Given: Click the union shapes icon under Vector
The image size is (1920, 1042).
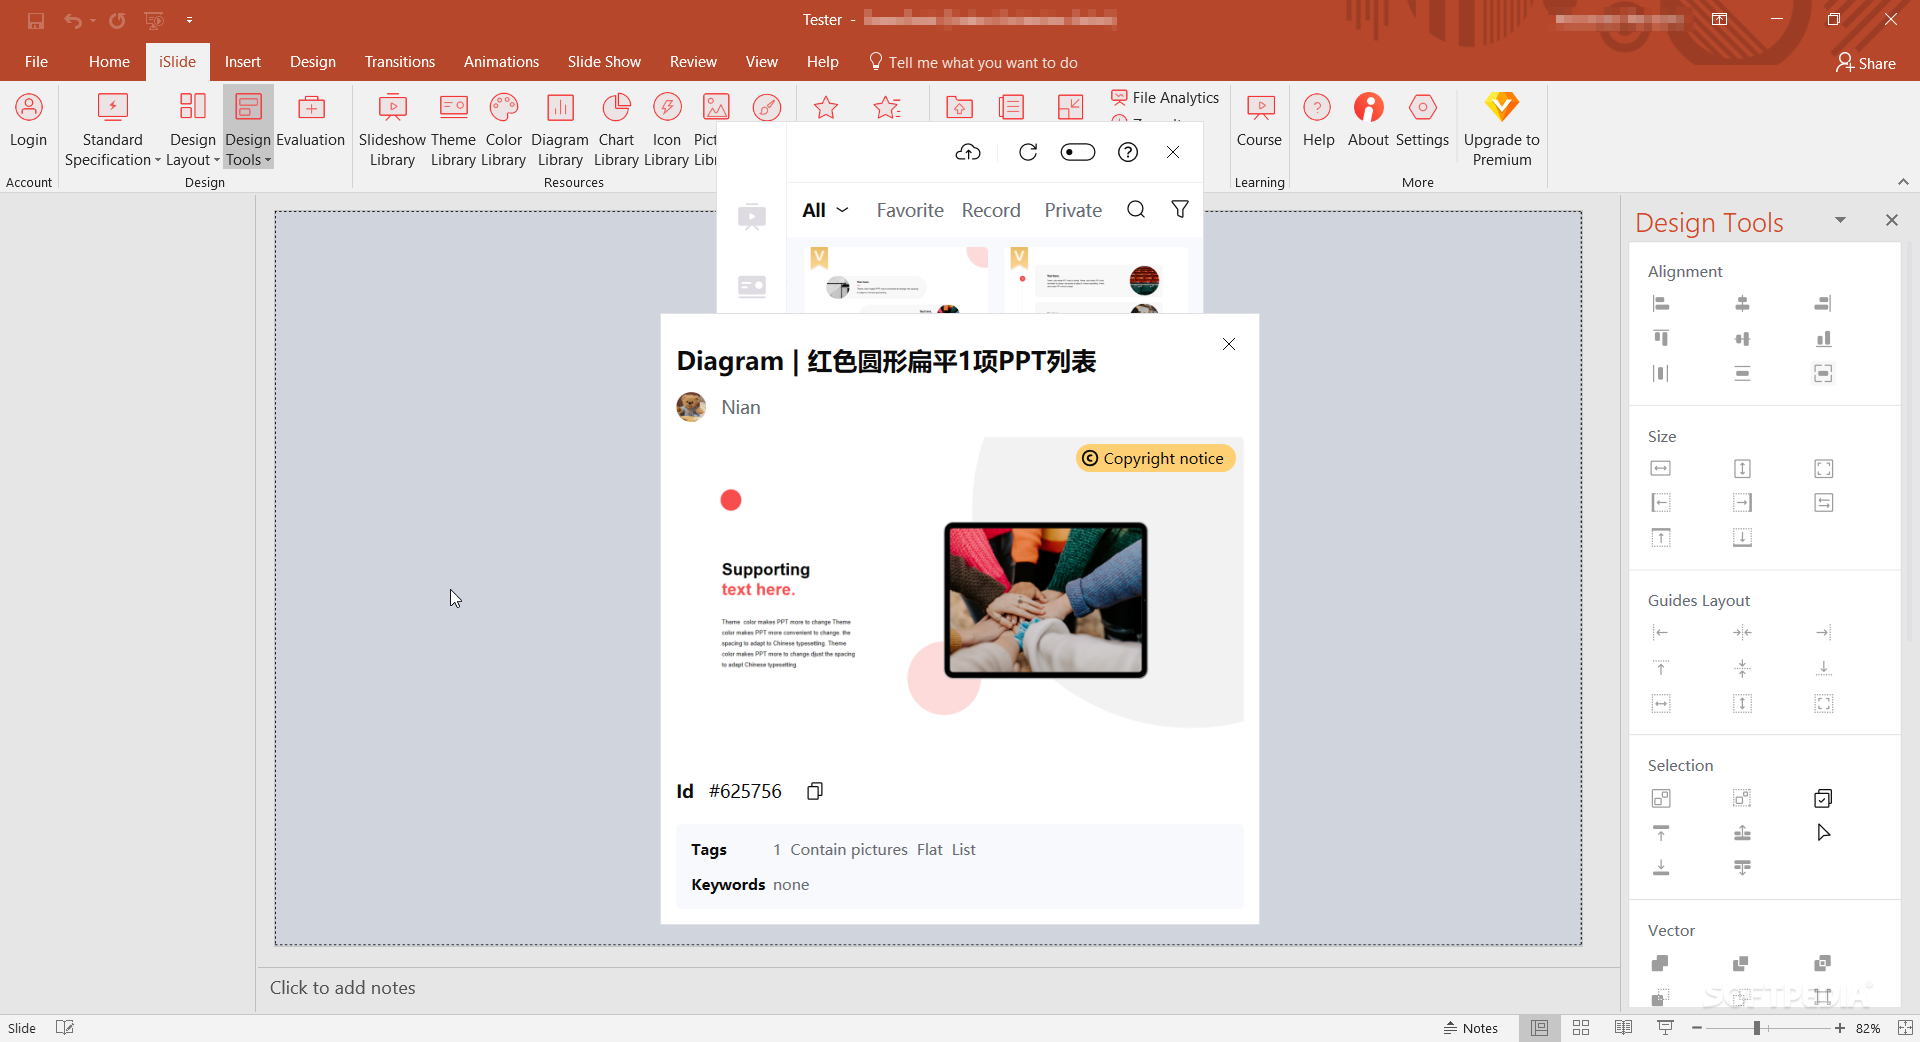Looking at the screenshot, I should pos(1661,963).
